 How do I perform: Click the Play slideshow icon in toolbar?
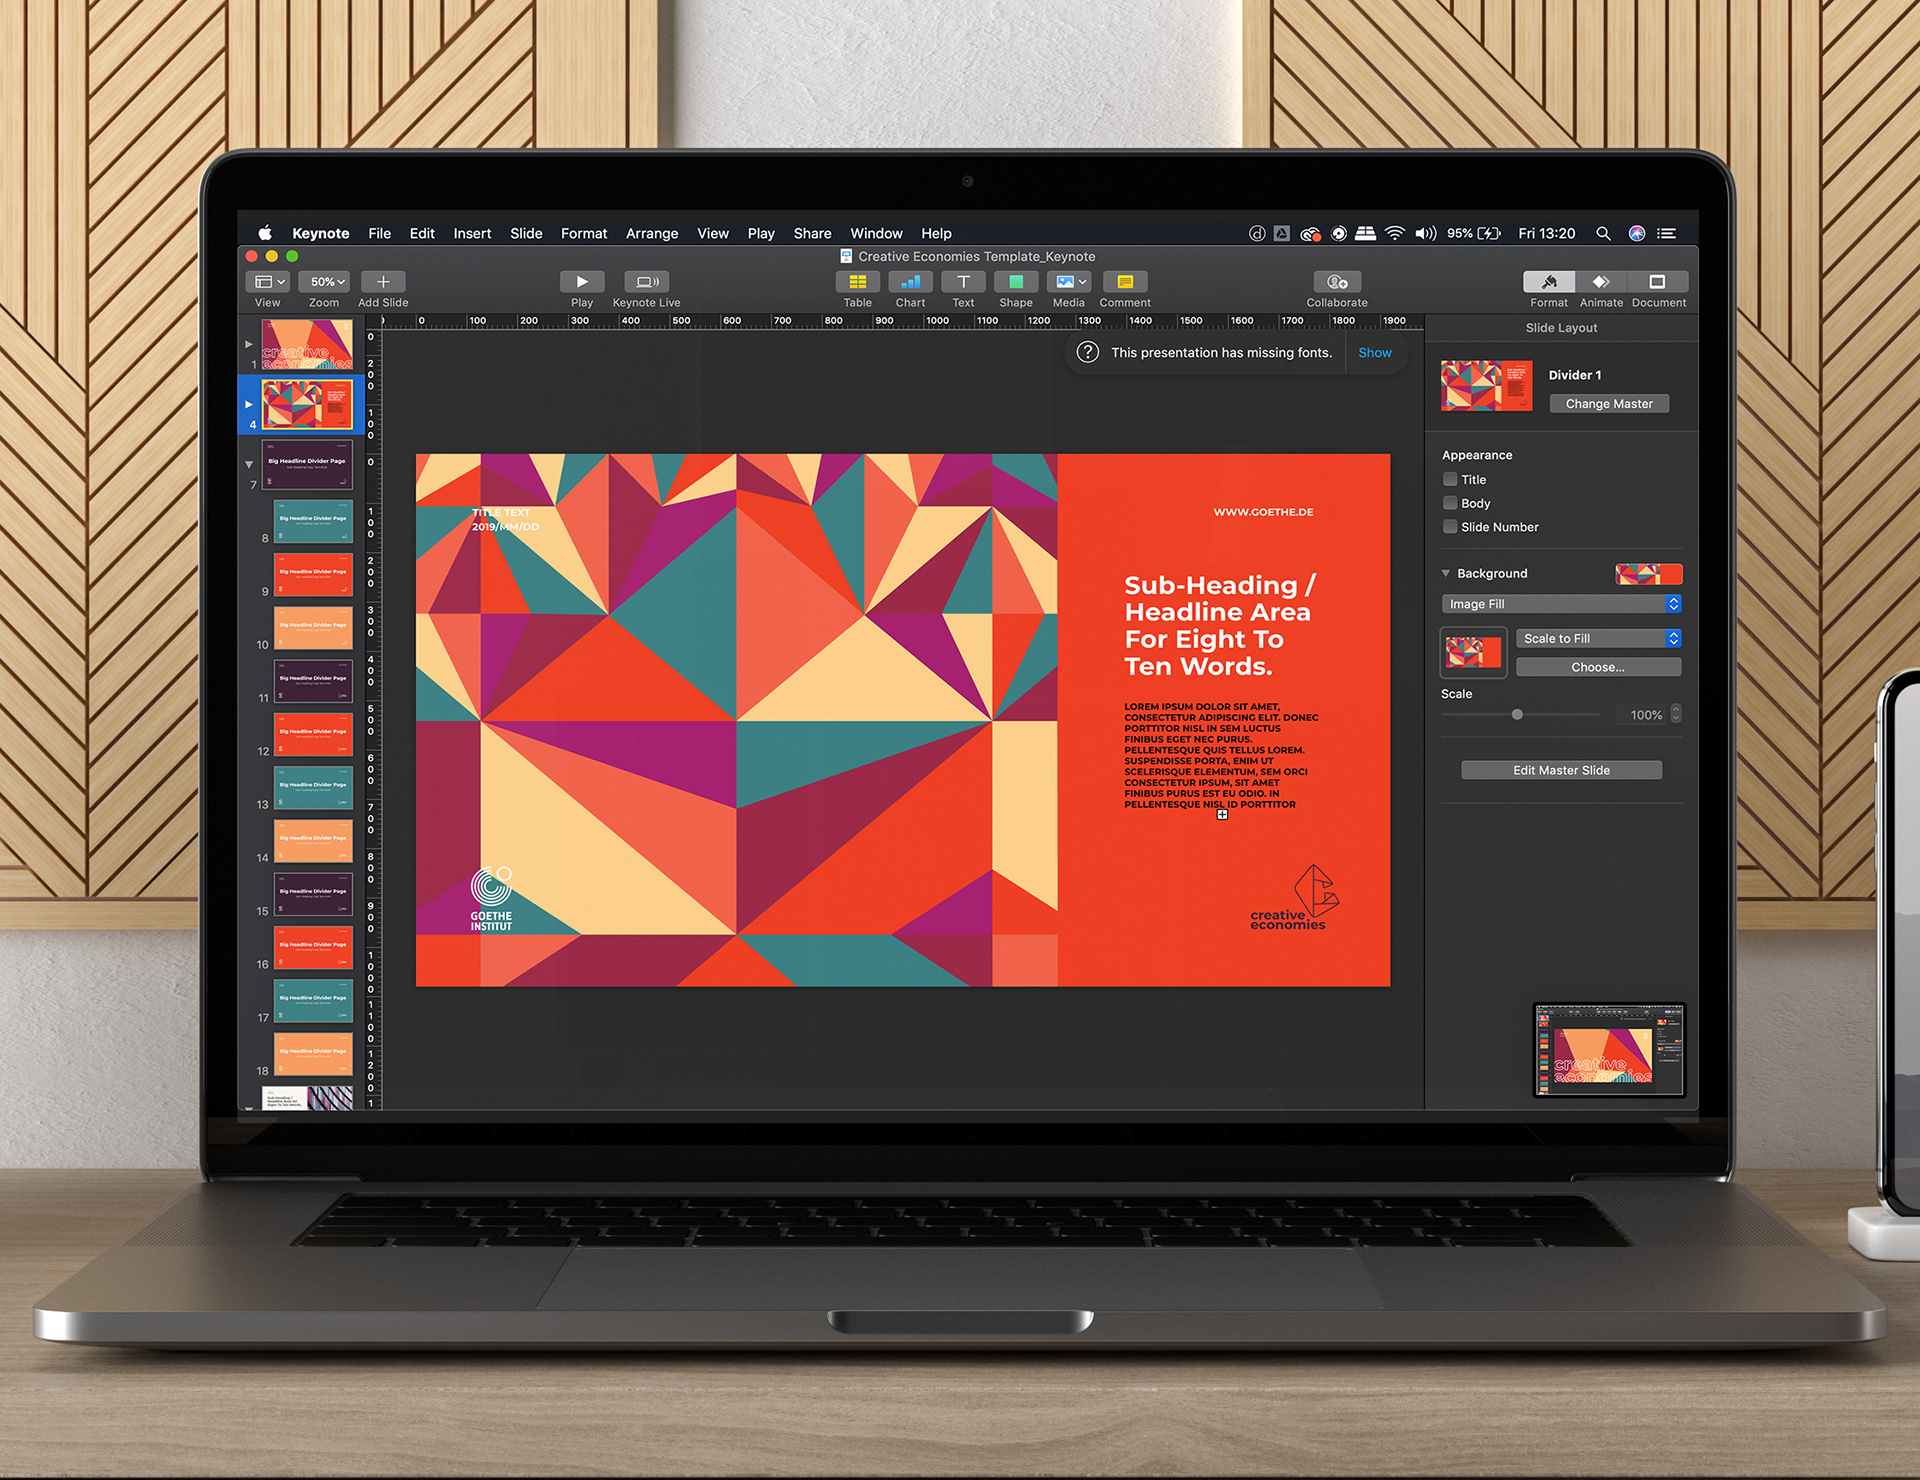point(582,282)
